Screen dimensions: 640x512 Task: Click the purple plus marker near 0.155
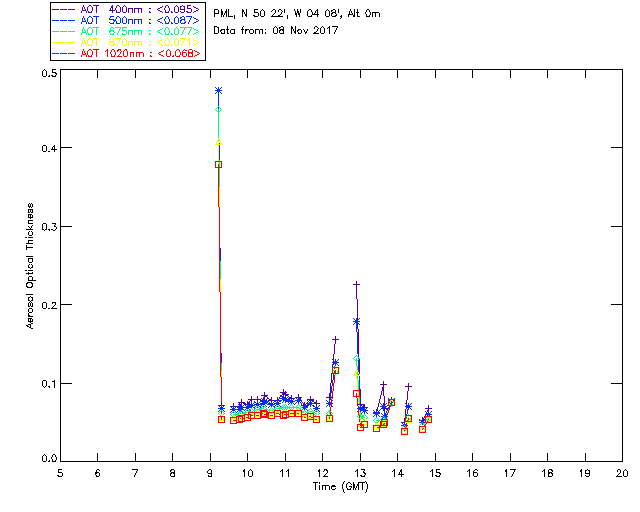coord(335,339)
